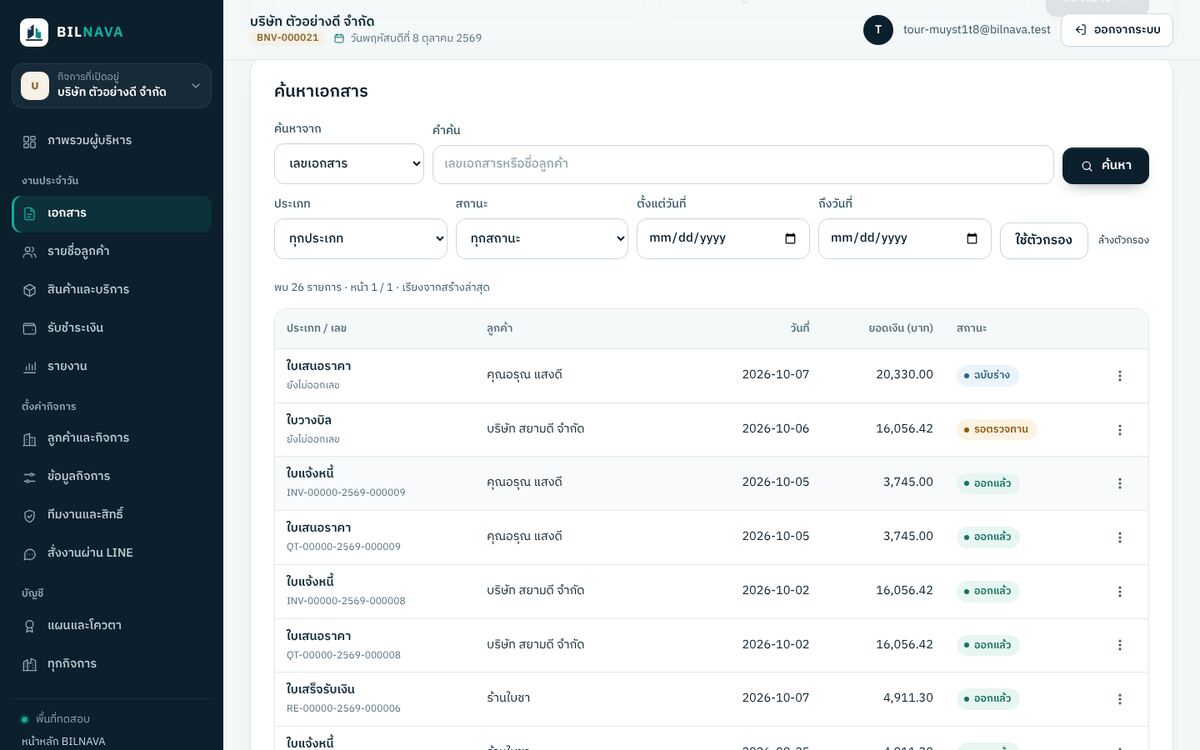Open the three-dot menu for INV-00000-2569-000009
The image size is (1200, 750).
coord(1120,484)
